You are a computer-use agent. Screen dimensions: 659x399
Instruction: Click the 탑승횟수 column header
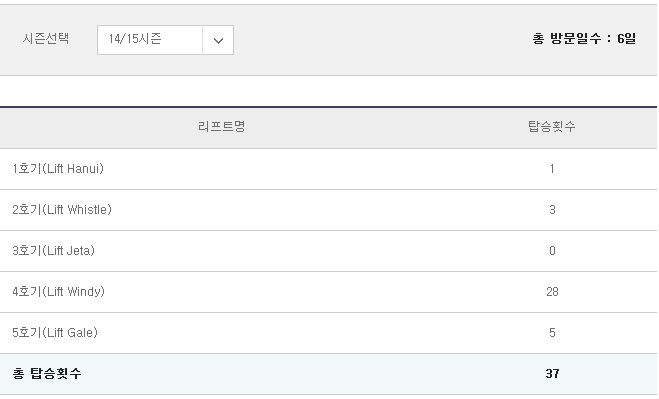pyautogui.click(x=552, y=126)
